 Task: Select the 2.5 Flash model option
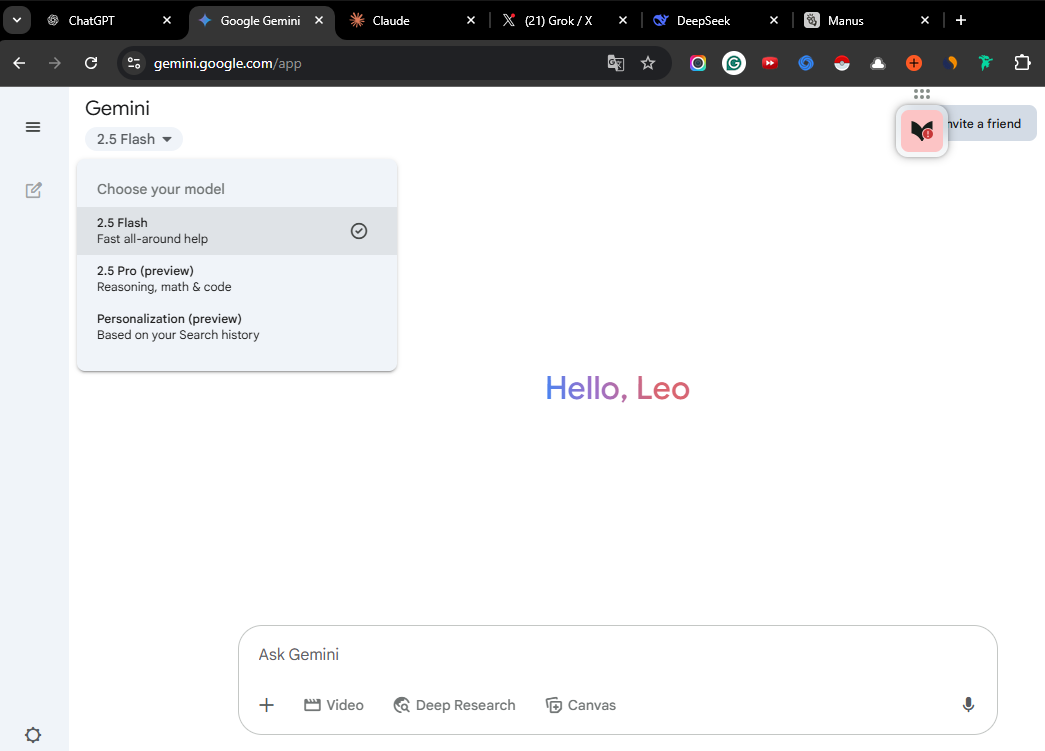click(x=237, y=231)
